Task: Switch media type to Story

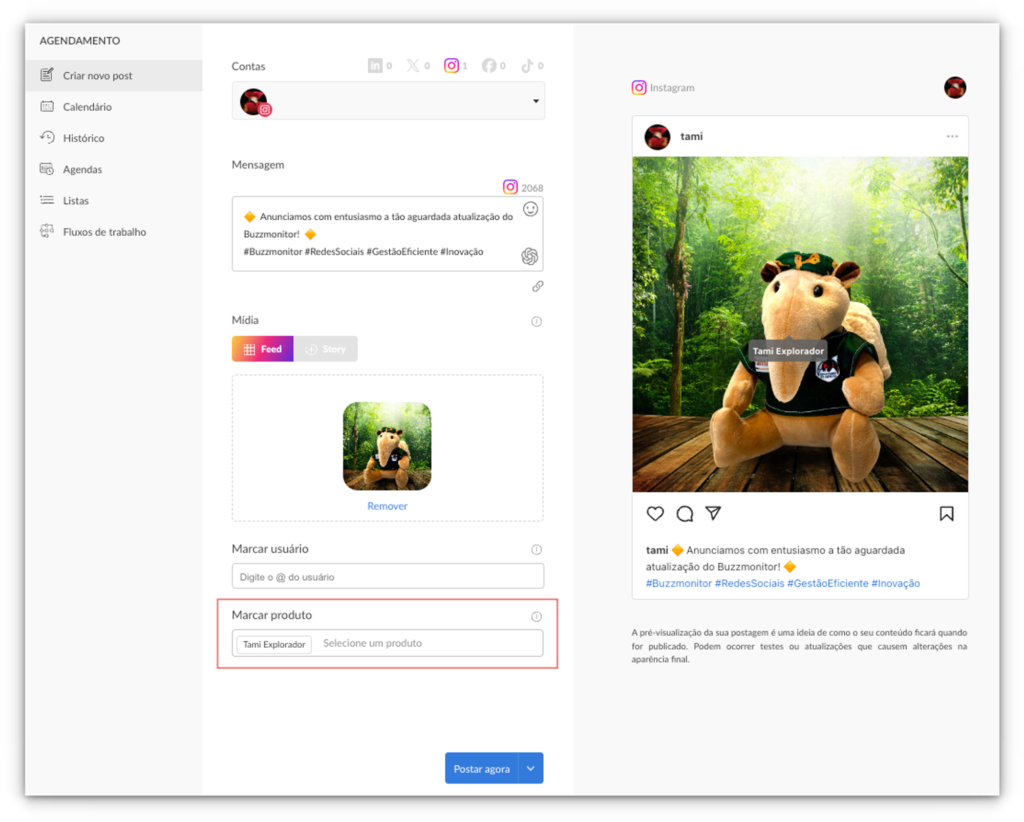Action: [x=326, y=349]
